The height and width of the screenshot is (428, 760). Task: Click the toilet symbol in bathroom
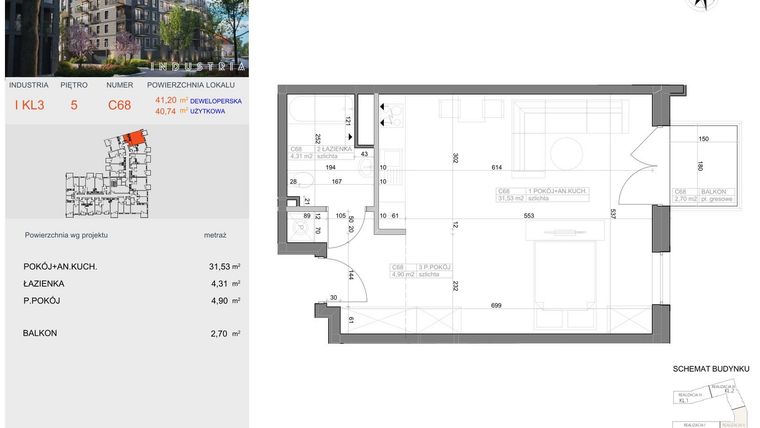tap(301, 180)
